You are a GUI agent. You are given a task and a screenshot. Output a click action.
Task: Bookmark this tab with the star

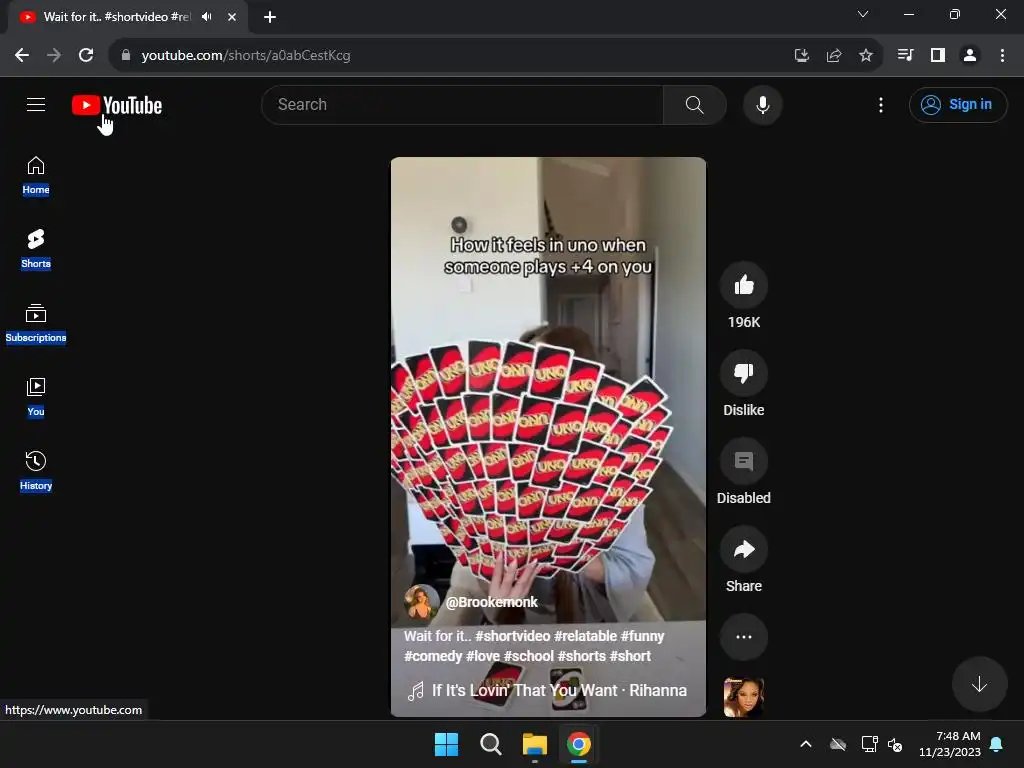[x=865, y=56]
